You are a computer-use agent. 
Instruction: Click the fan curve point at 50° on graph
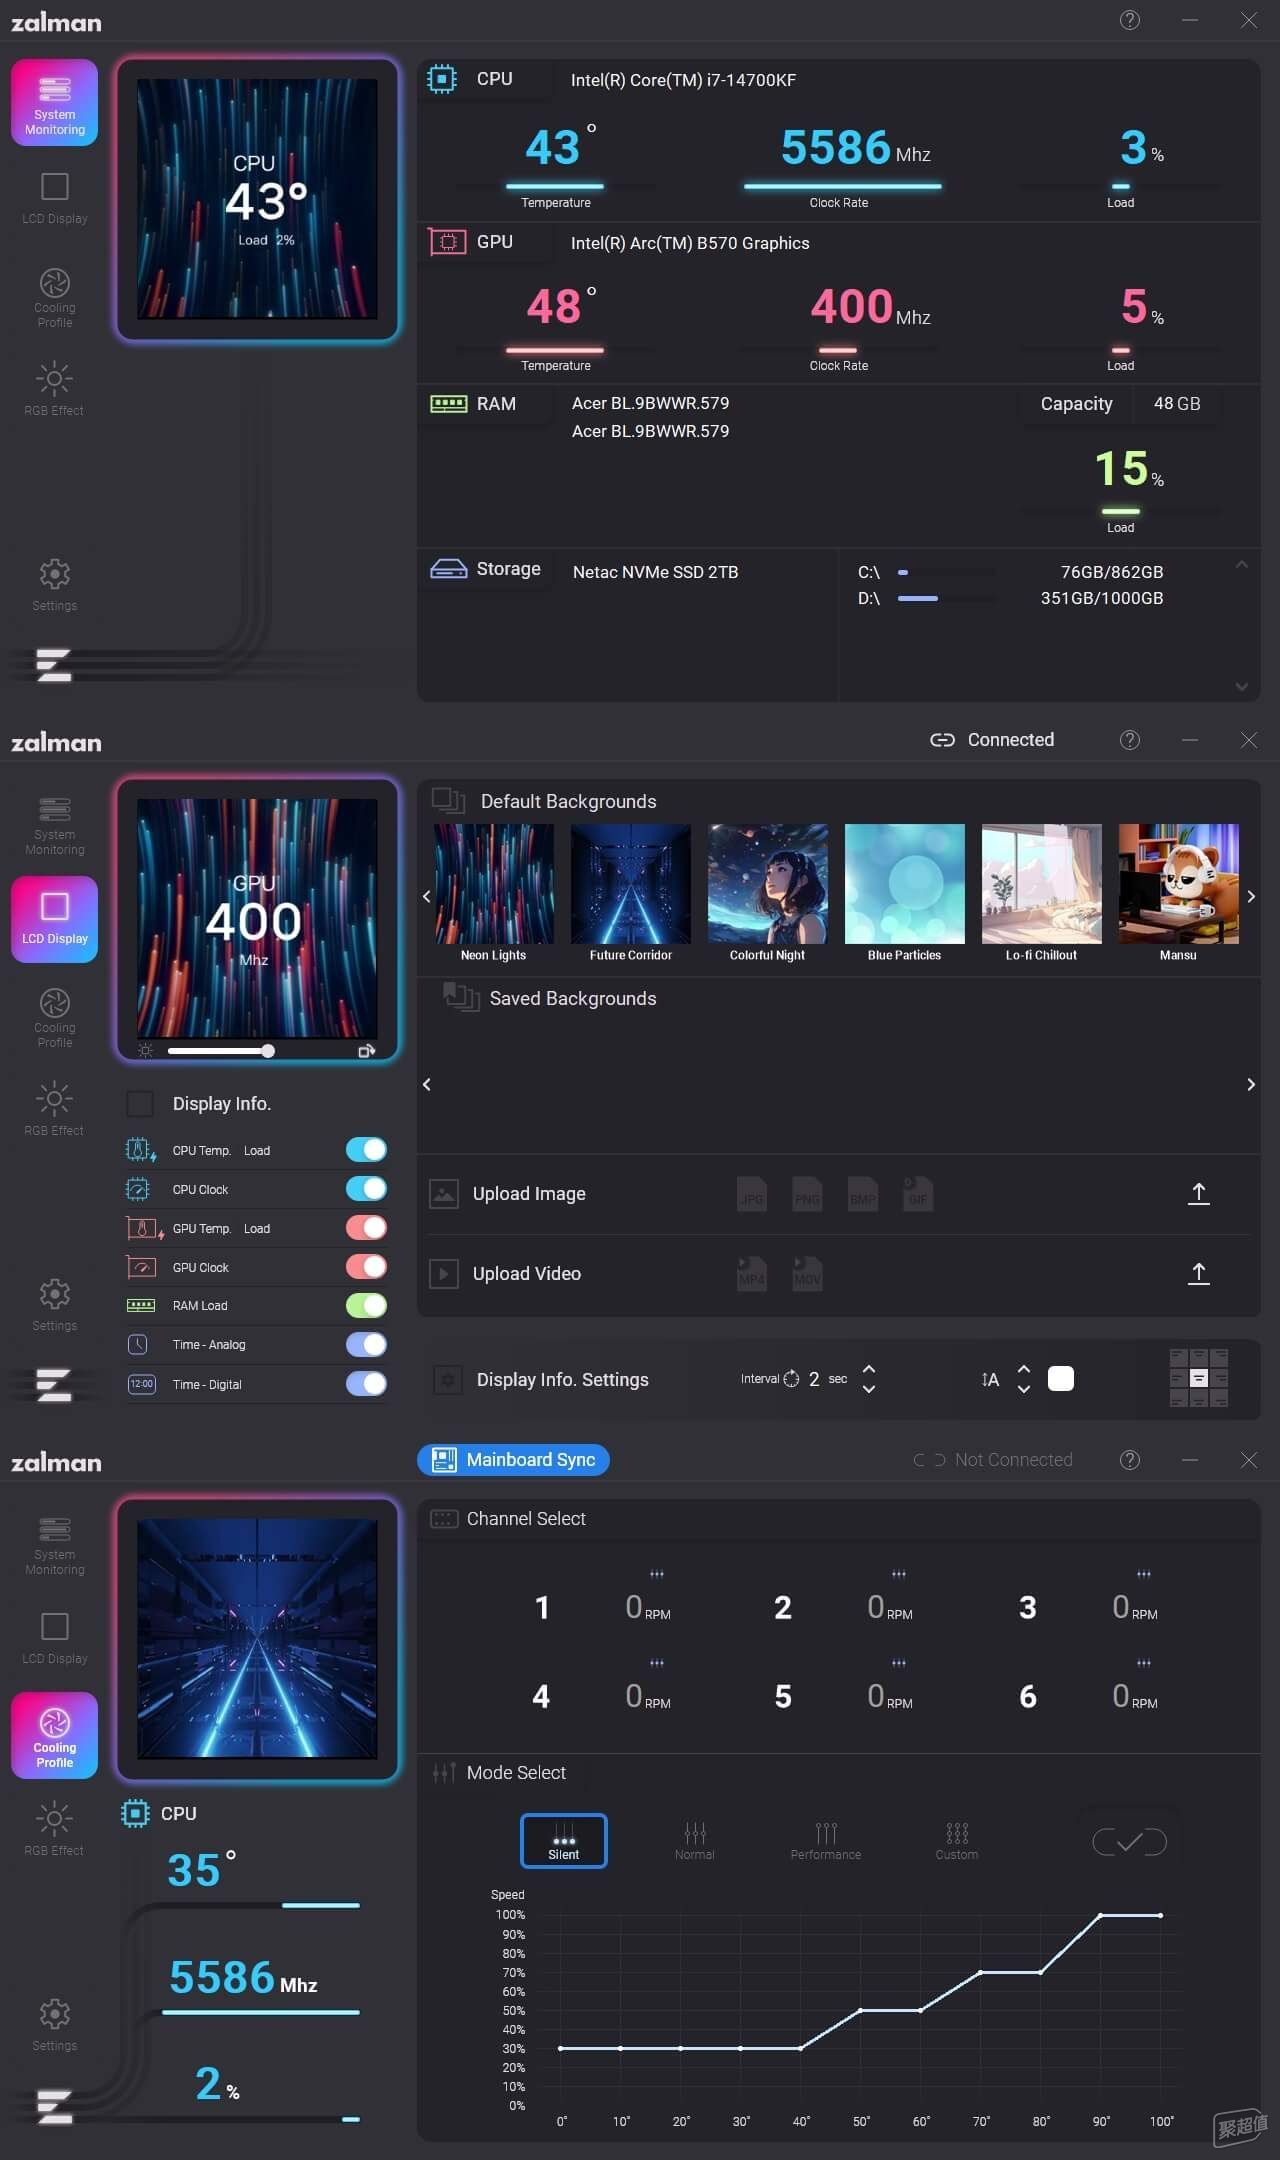click(860, 2010)
